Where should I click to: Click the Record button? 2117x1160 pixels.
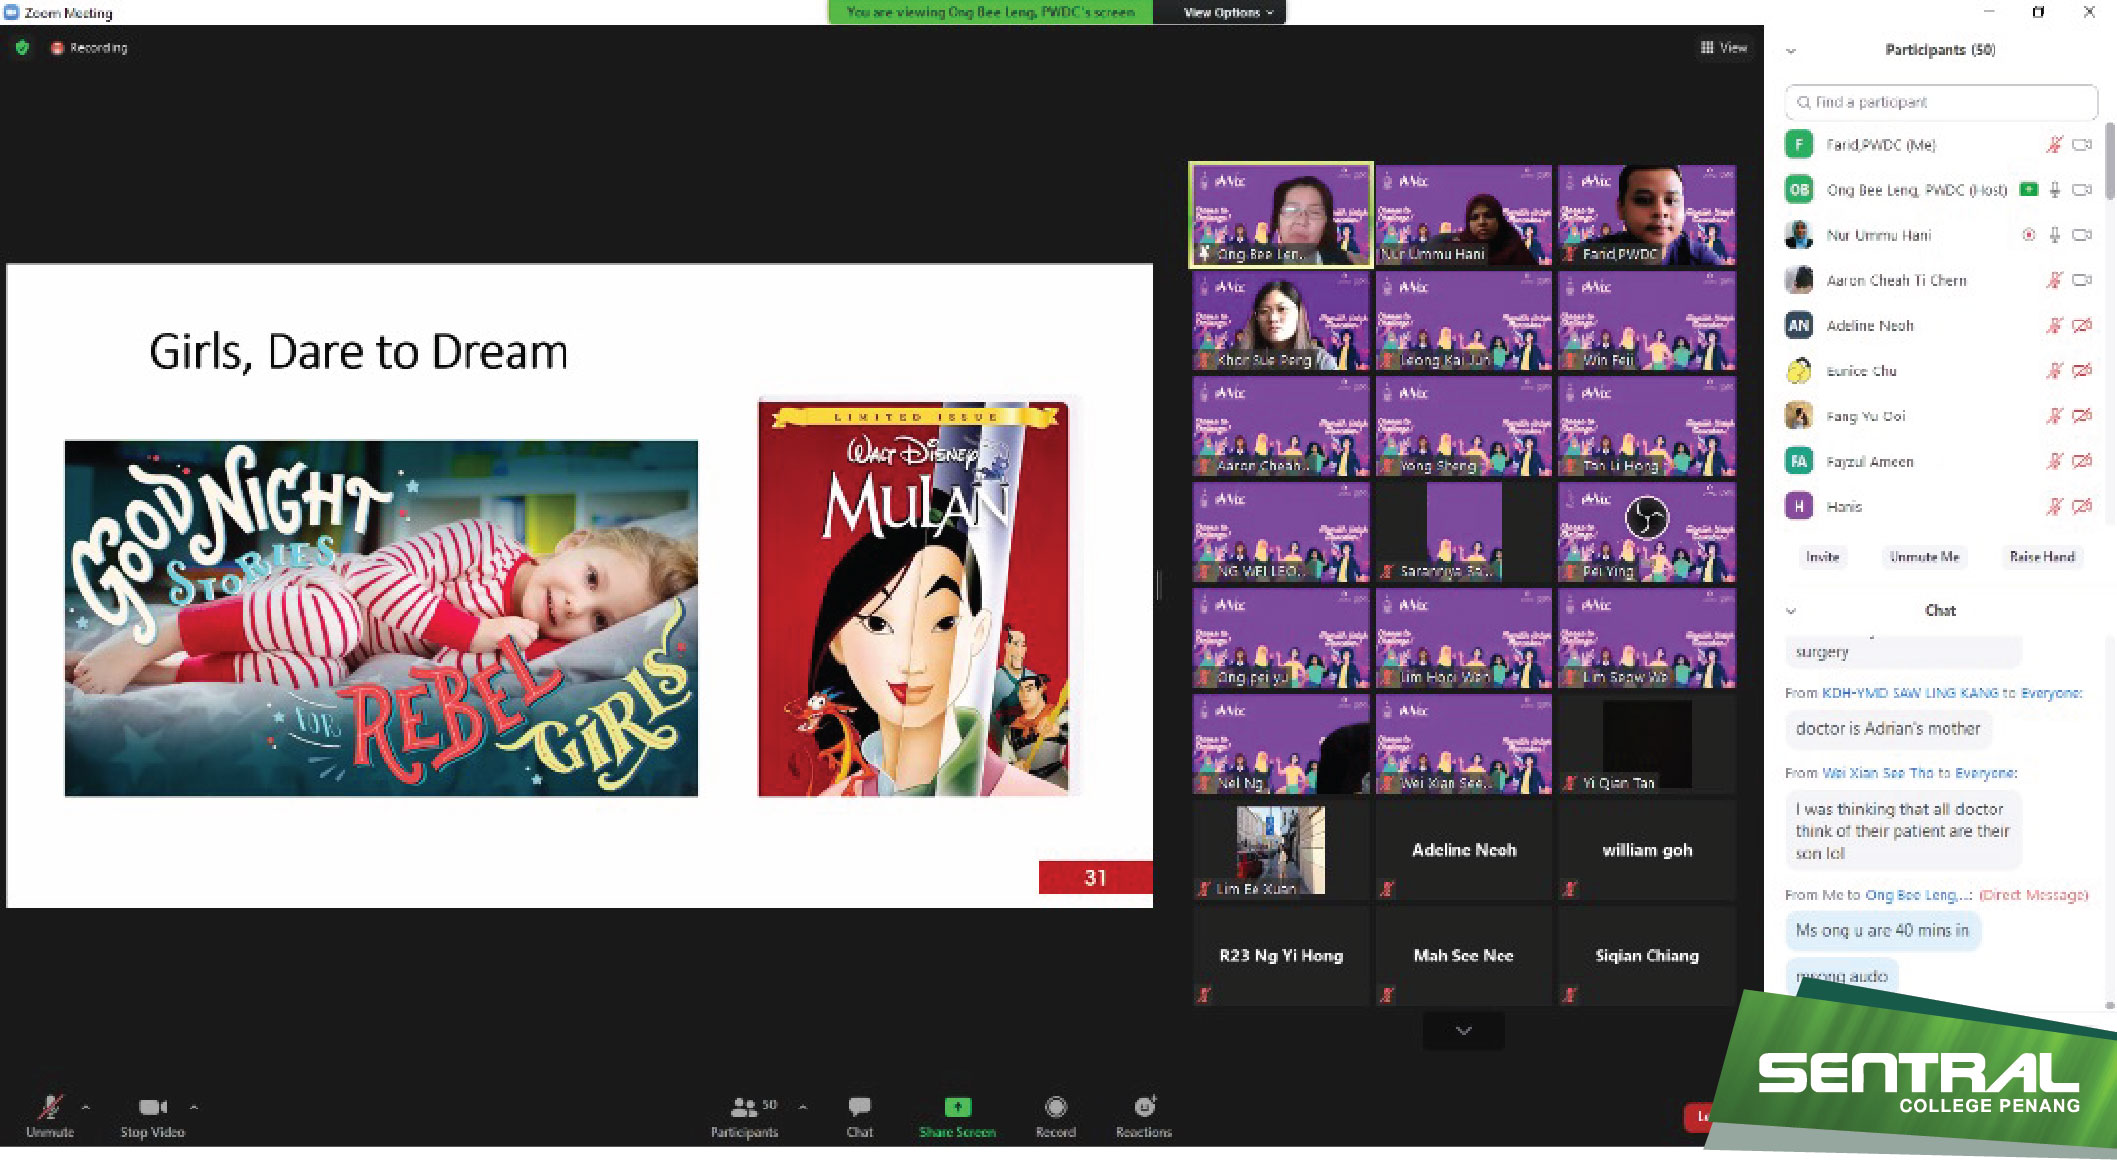pos(1055,1115)
